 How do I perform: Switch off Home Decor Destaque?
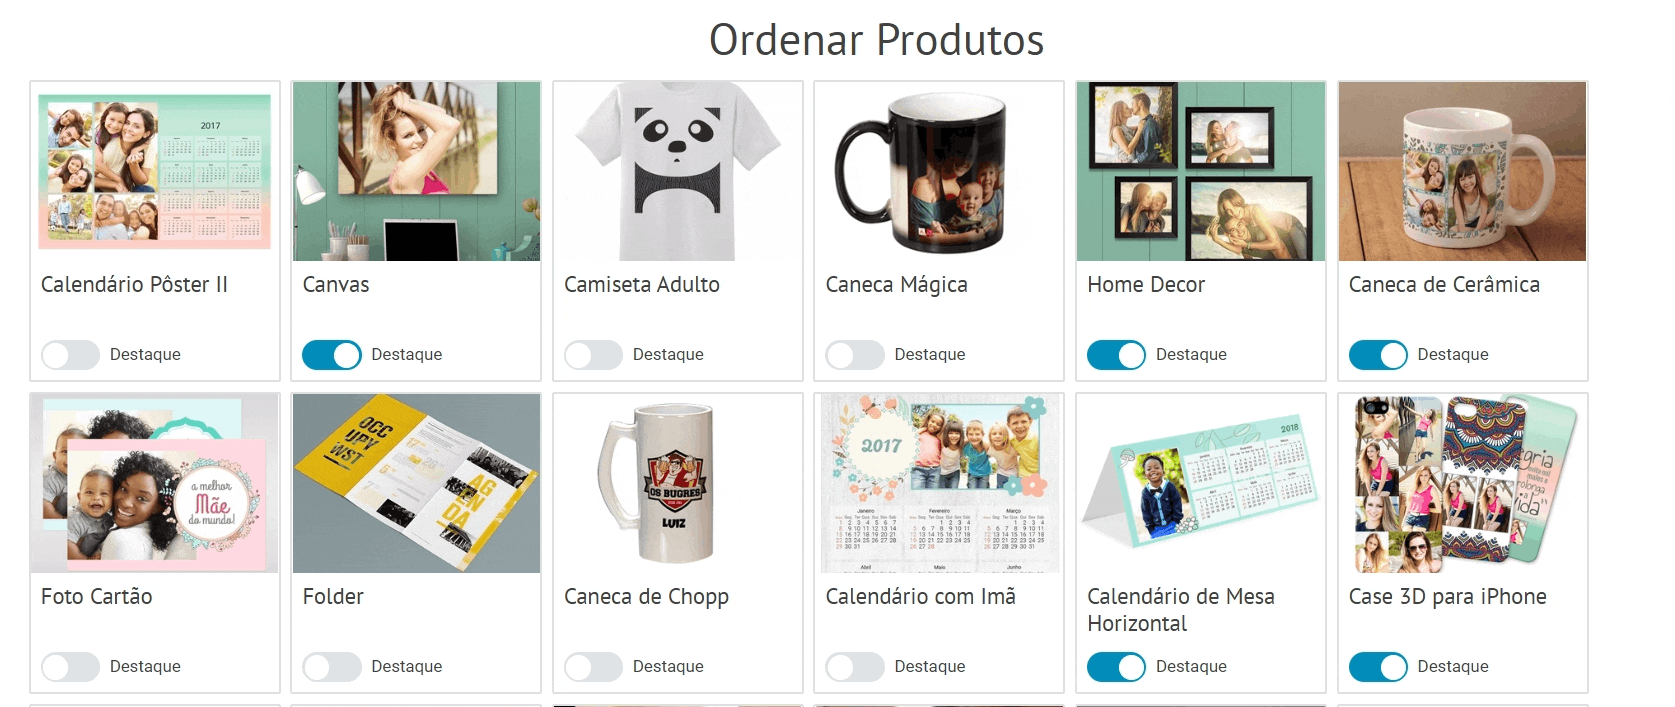pyautogui.click(x=1116, y=355)
